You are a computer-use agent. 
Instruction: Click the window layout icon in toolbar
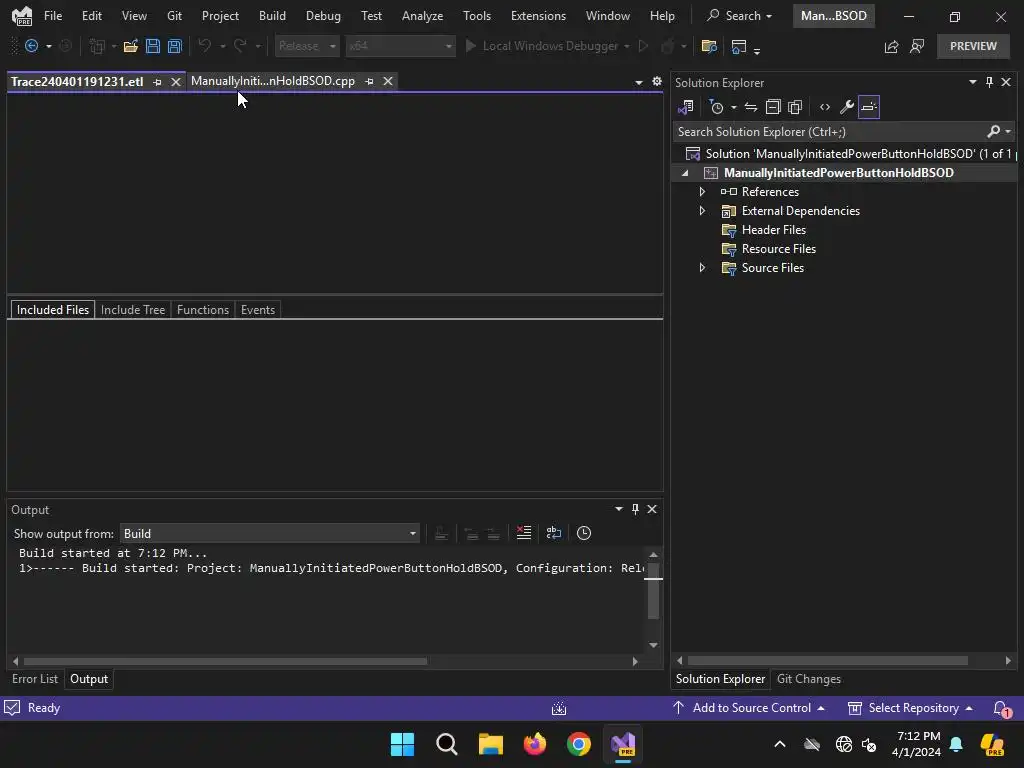pos(739,46)
